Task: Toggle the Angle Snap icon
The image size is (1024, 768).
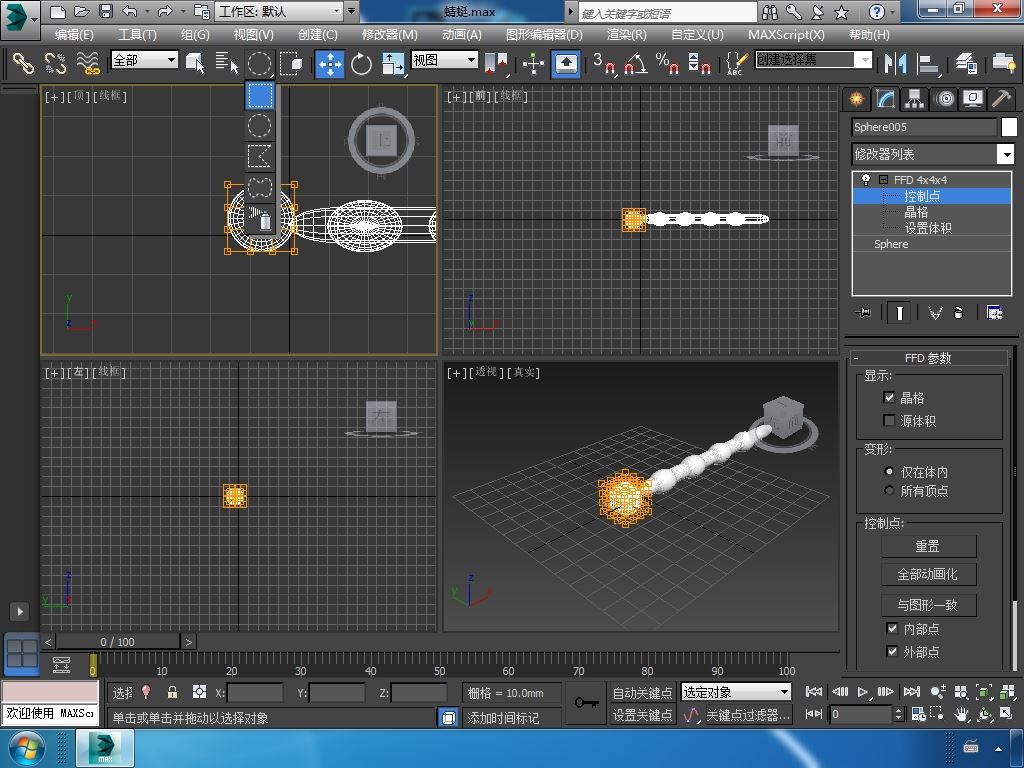Action: (635, 63)
